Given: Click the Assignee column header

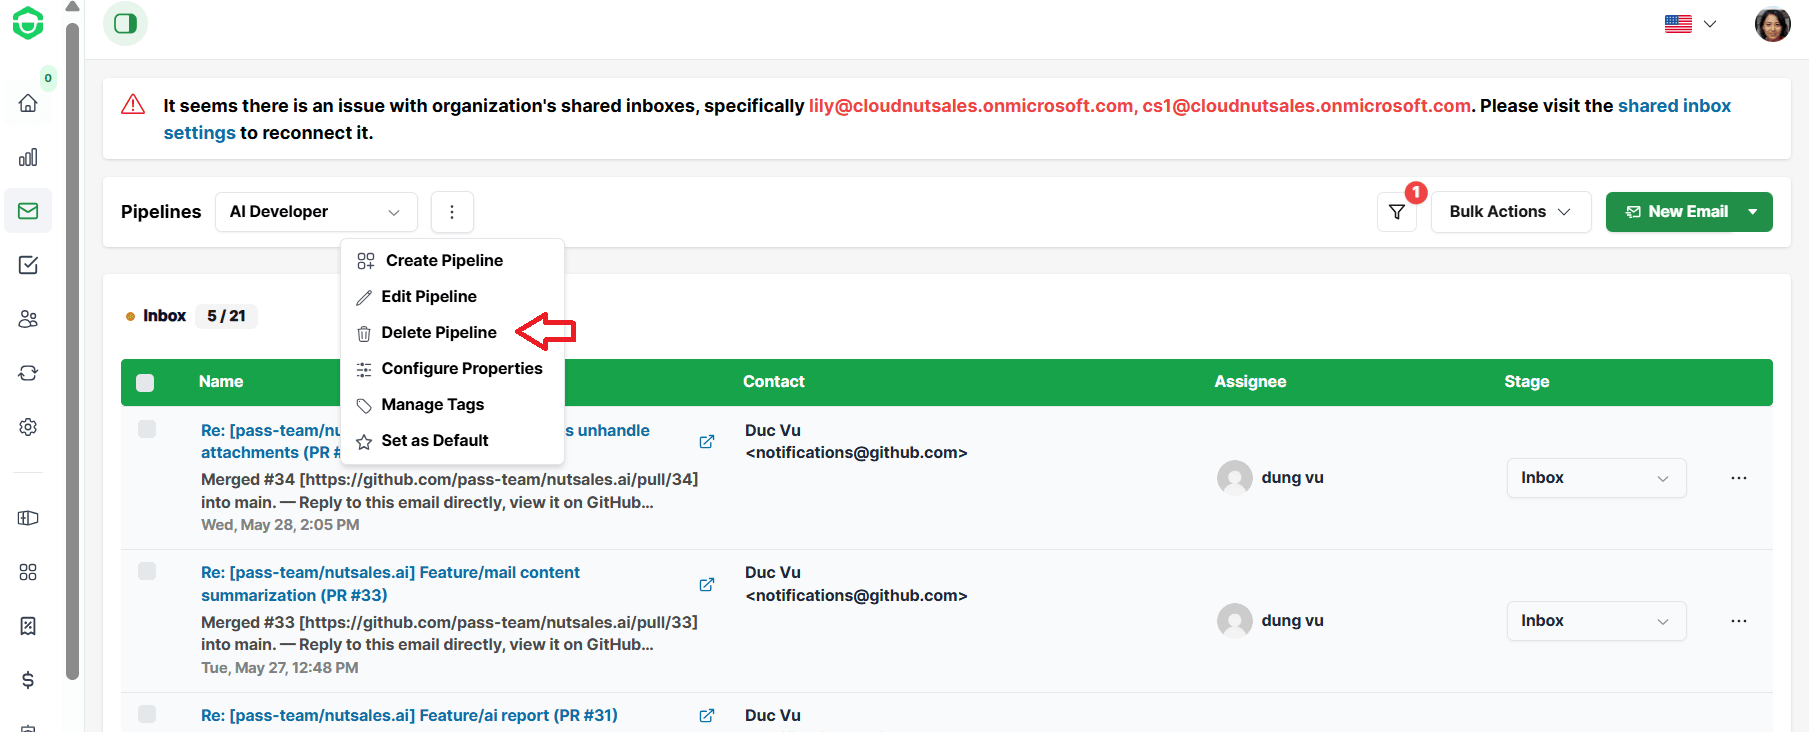Looking at the screenshot, I should [x=1250, y=382].
